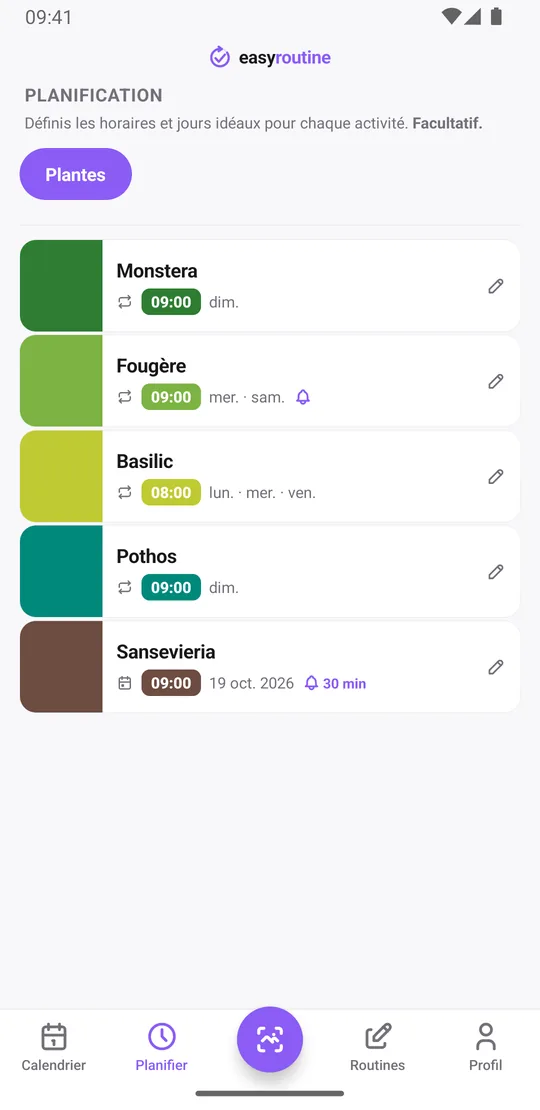Tap the 08:00 time badge on Basilic

point(171,492)
